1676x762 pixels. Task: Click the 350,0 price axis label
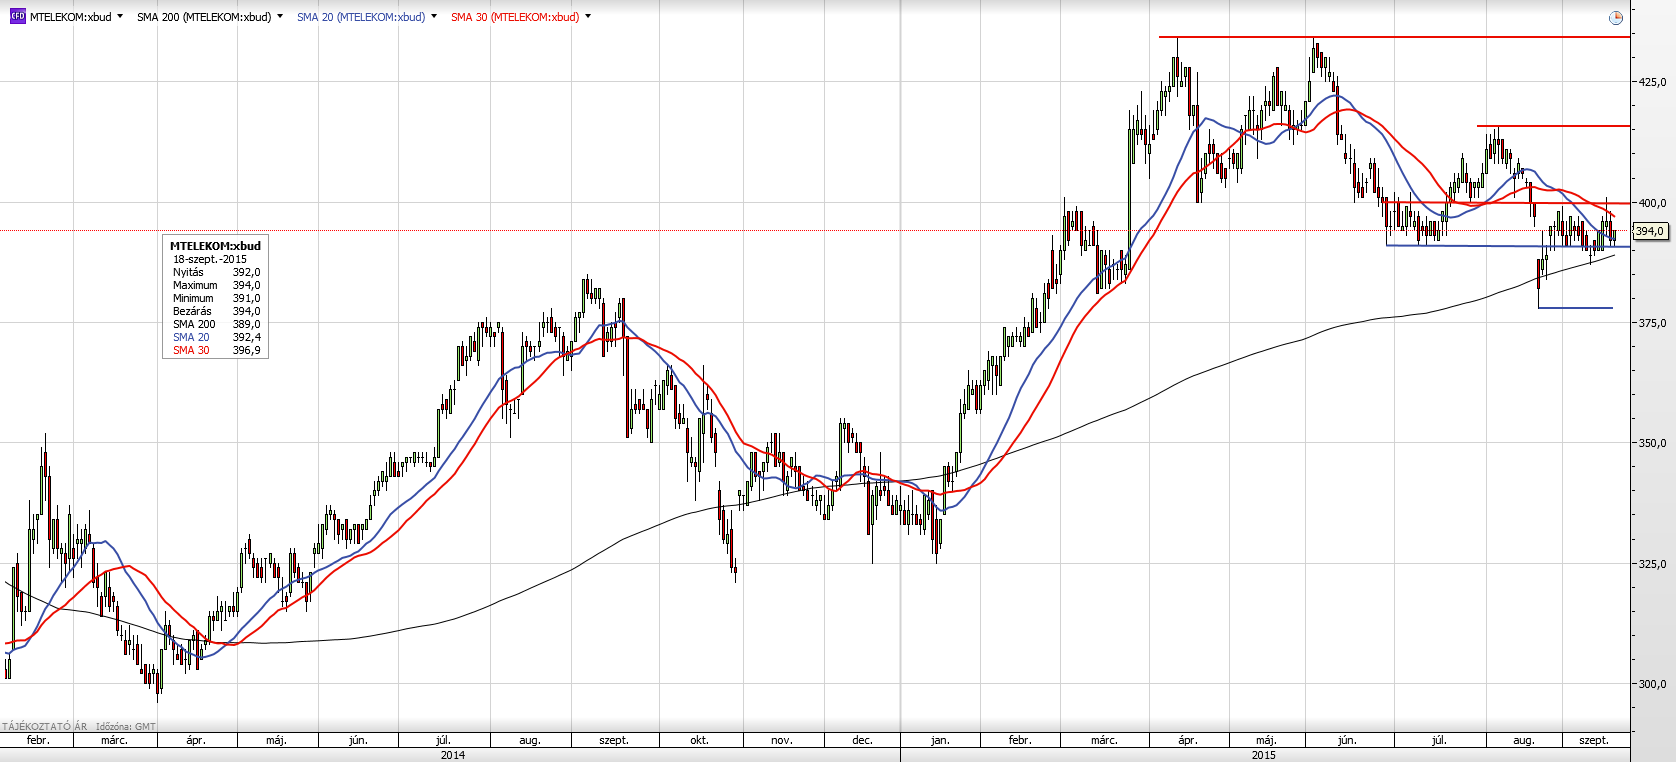coord(1651,443)
